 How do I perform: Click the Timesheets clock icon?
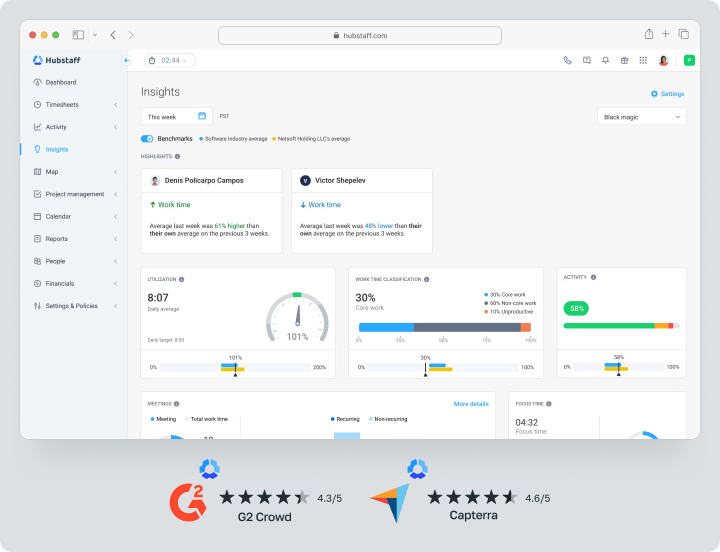click(x=37, y=105)
